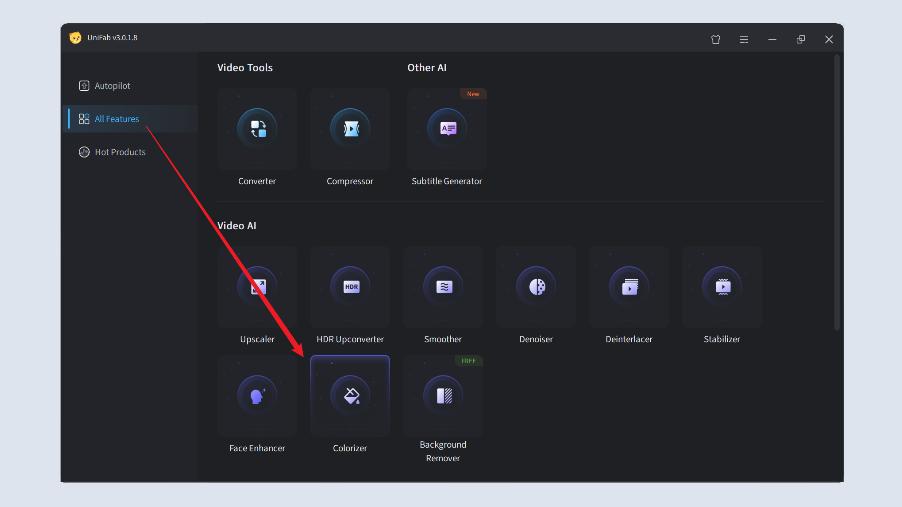Open the skin/theme shirt icon
The width and height of the screenshot is (902, 507).
click(716, 39)
